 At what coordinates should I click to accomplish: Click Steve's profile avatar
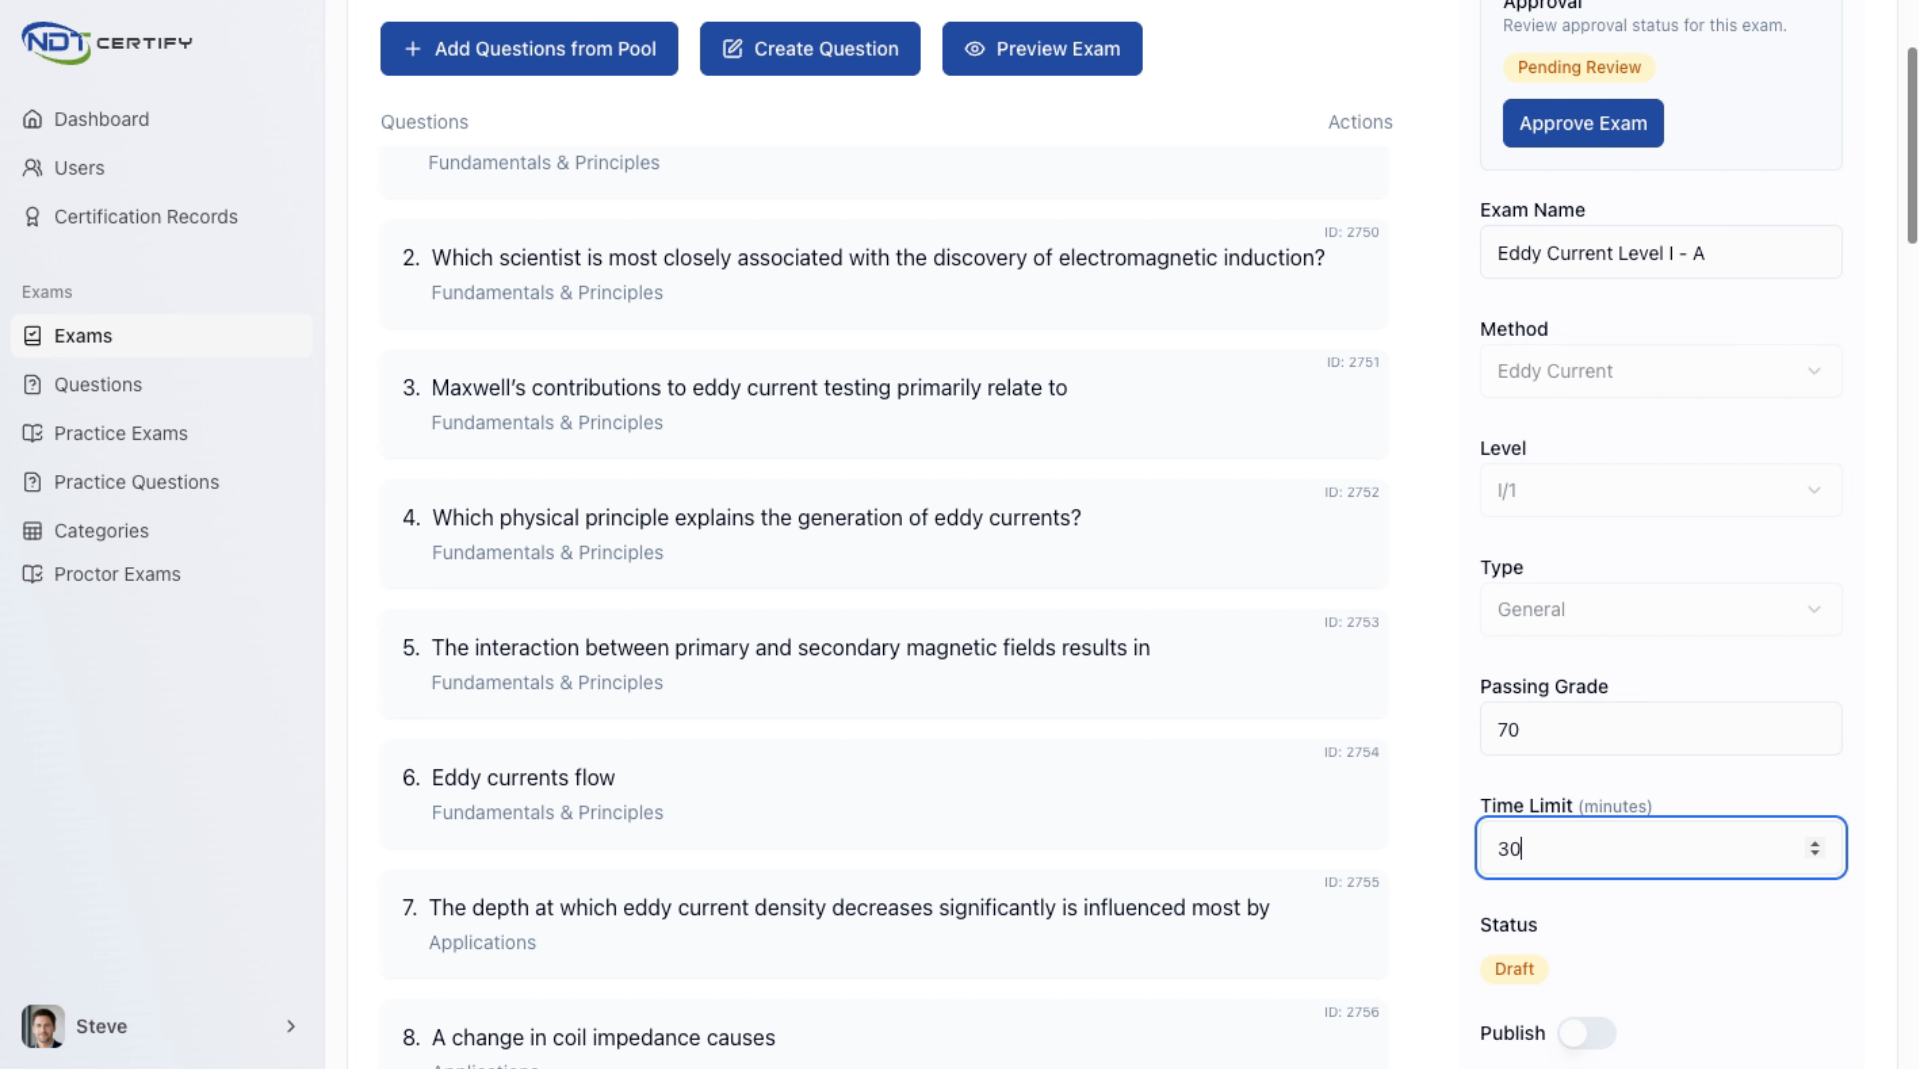pos(43,1026)
